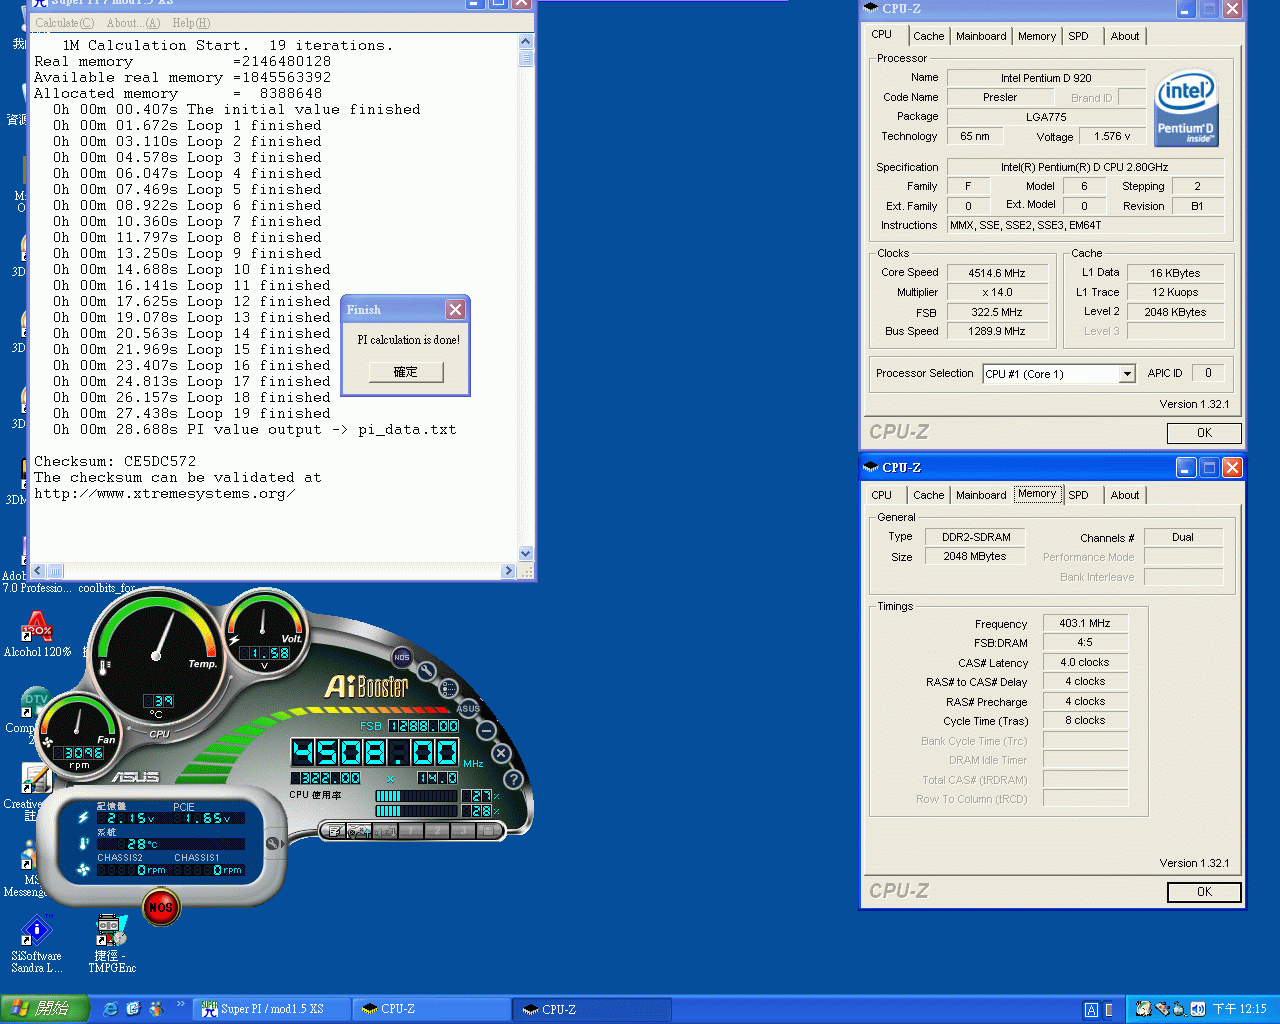Image resolution: width=1280 pixels, height=1024 pixels.
Task: Click the Intel Pentium D logo in CPU-Z
Action: point(1186,109)
